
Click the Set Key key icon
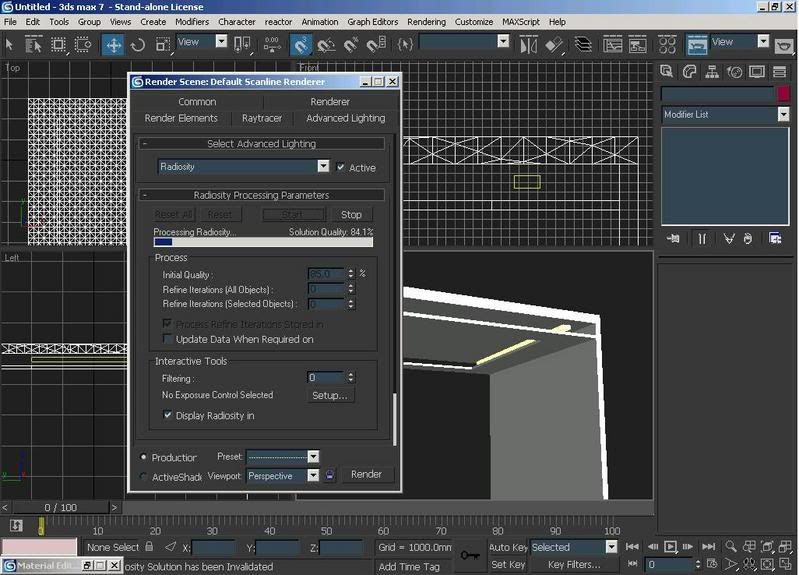[x=469, y=555]
